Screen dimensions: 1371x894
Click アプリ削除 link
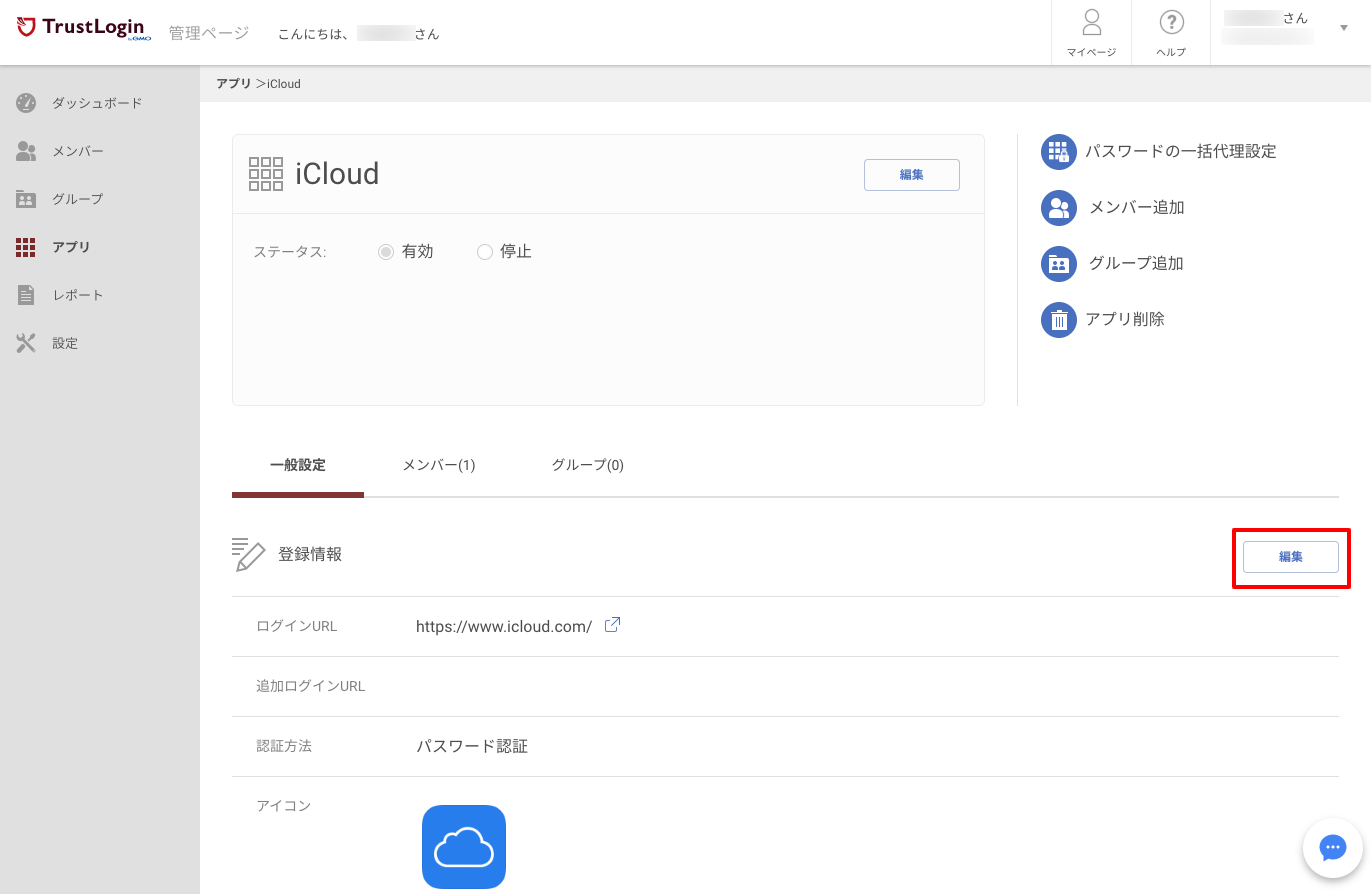point(1125,320)
